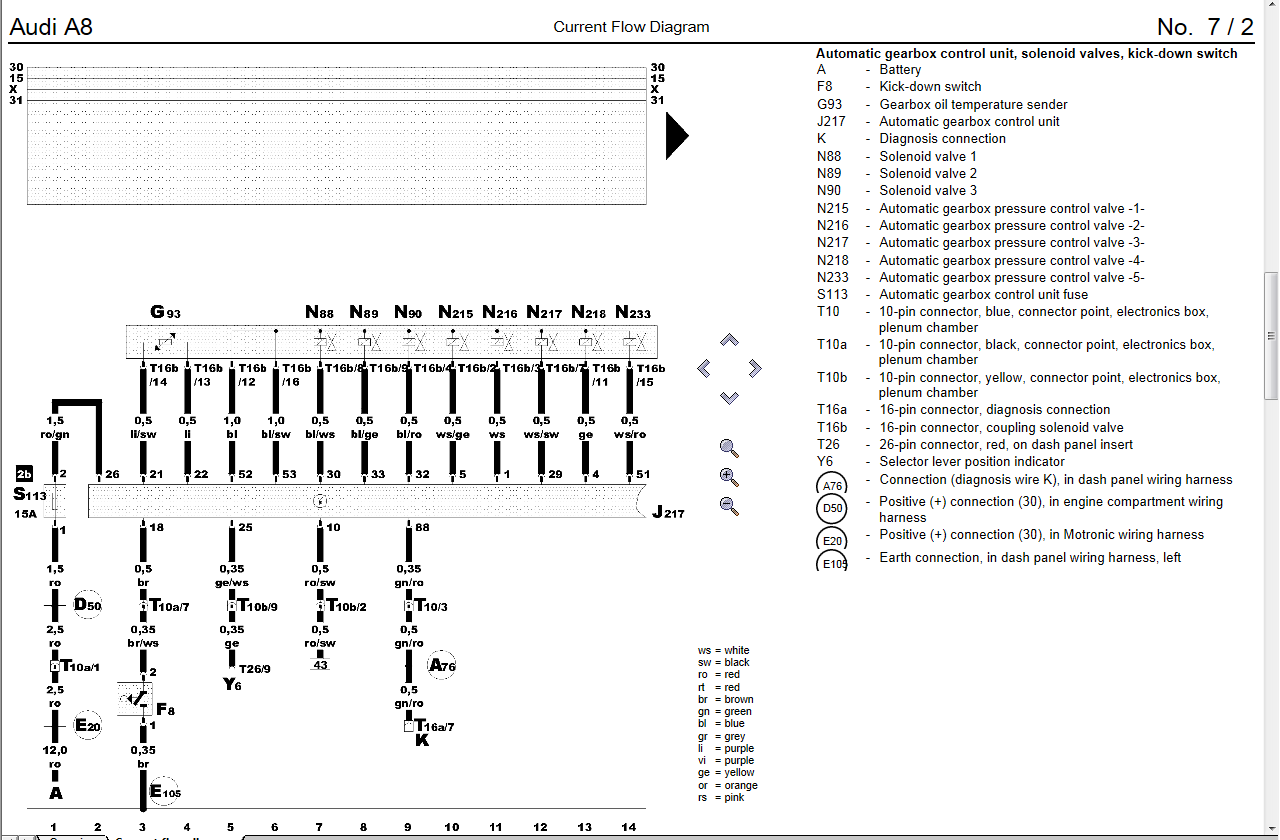
Task: Select the N216 label above the diagram
Action: [500, 313]
